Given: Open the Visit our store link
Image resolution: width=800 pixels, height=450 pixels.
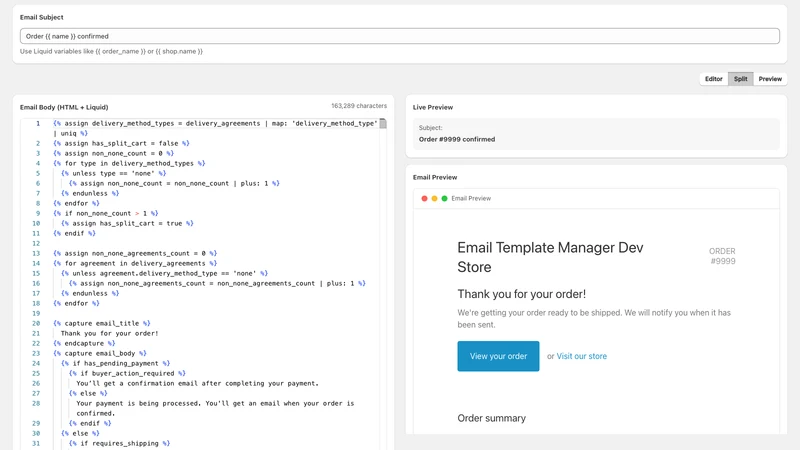Looking at the screenshot, I should pyautogui.click(x=582, y=356).
